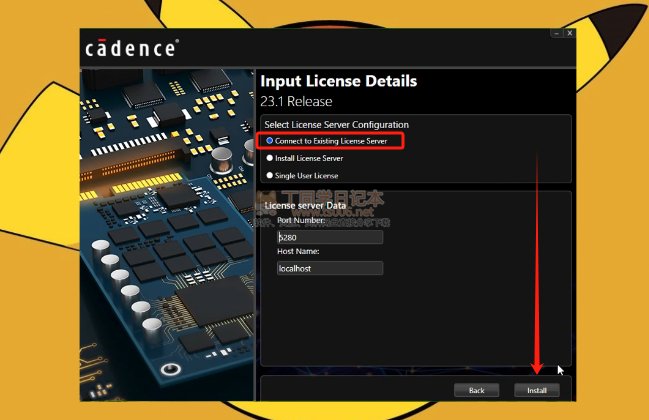Click the 23.1 Release version text

[296, 101]
